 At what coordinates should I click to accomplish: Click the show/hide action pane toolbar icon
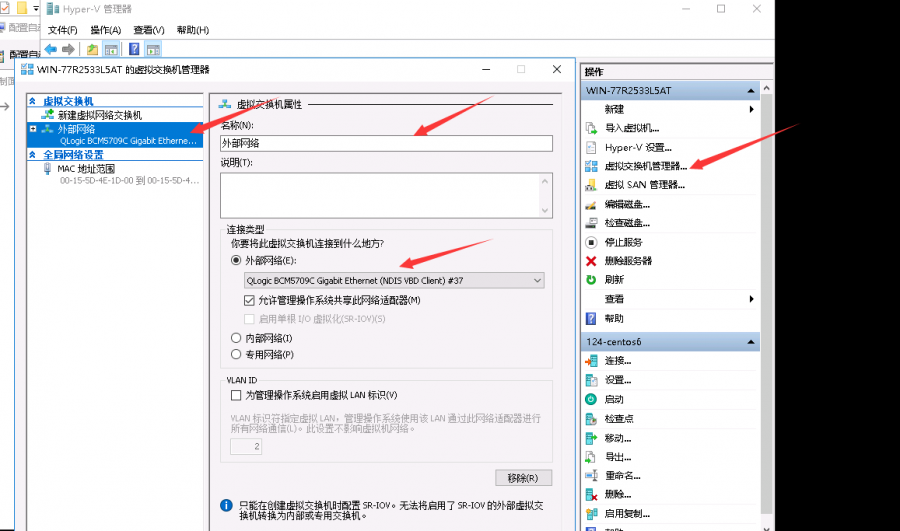[153, 49]
